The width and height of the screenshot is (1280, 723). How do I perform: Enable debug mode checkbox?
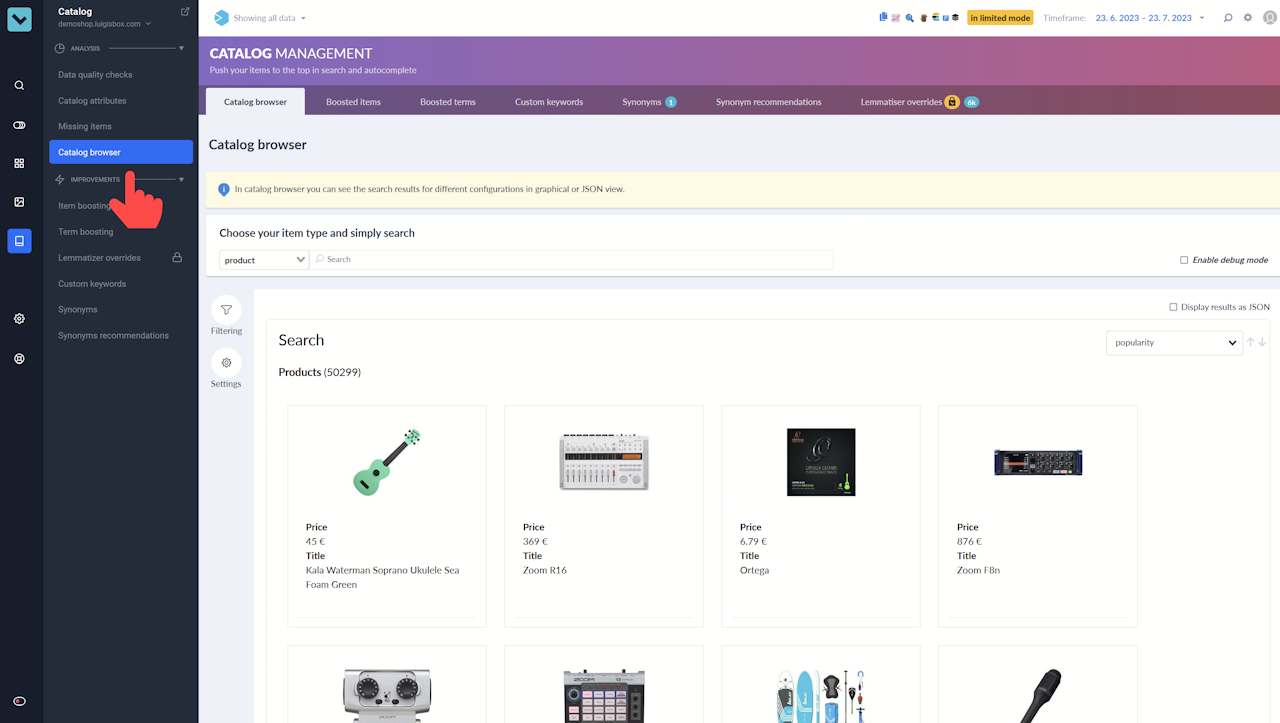(1184, 260)
